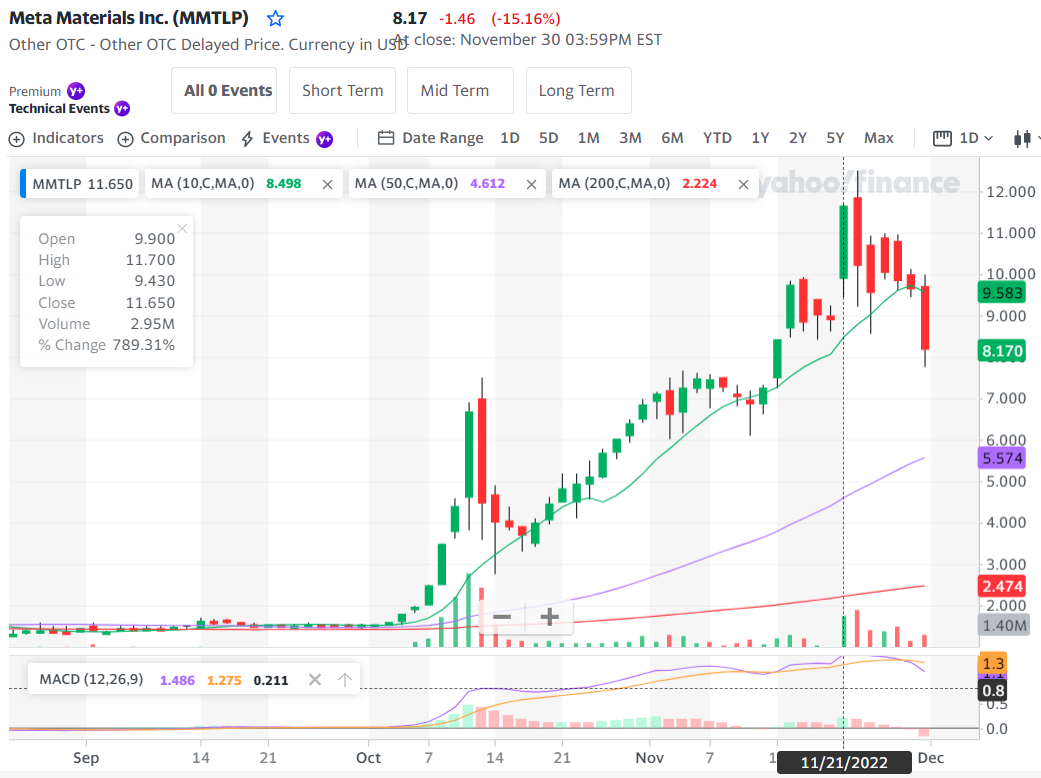
Task: Set chart range to 2Y
Action: pos(797,138)
